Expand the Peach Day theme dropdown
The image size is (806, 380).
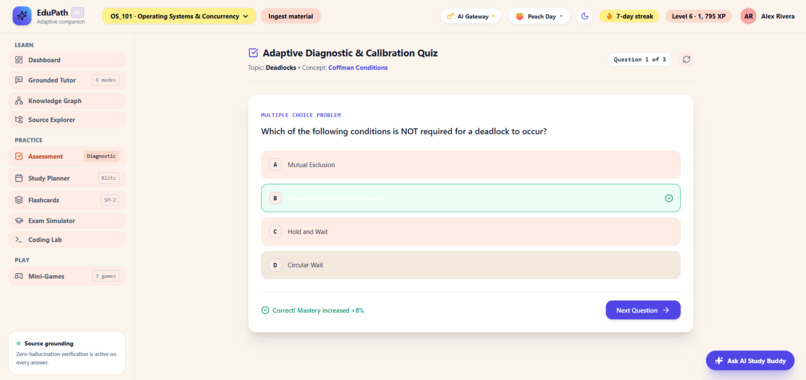tap(539, 16)
